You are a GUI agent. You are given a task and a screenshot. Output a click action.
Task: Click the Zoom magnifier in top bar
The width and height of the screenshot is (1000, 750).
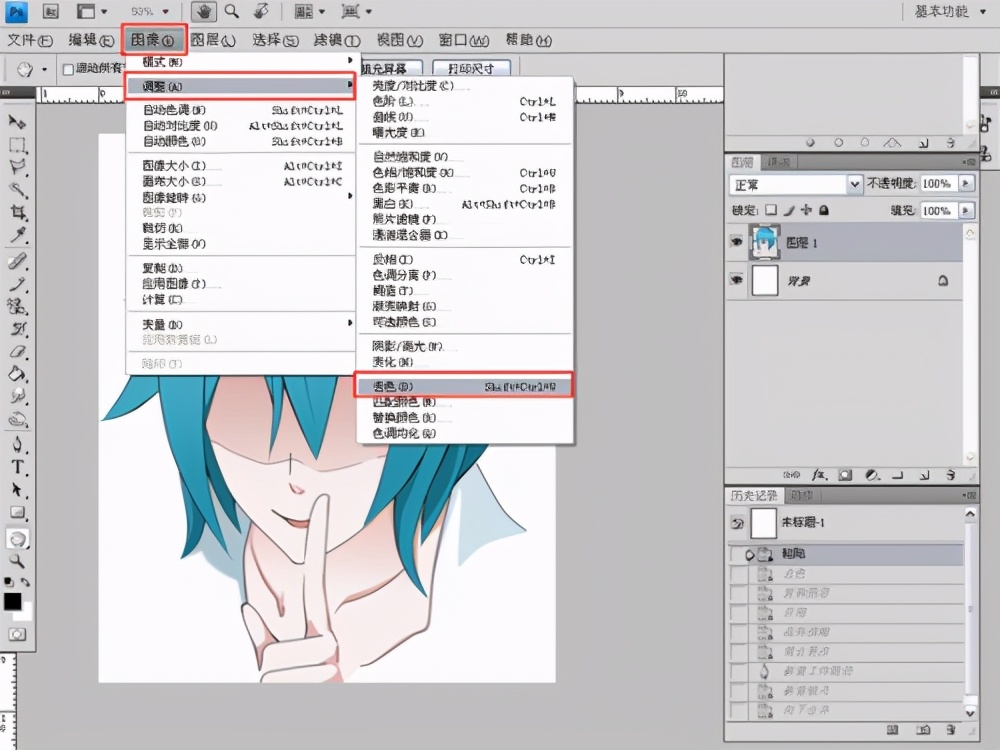[231, 12]
